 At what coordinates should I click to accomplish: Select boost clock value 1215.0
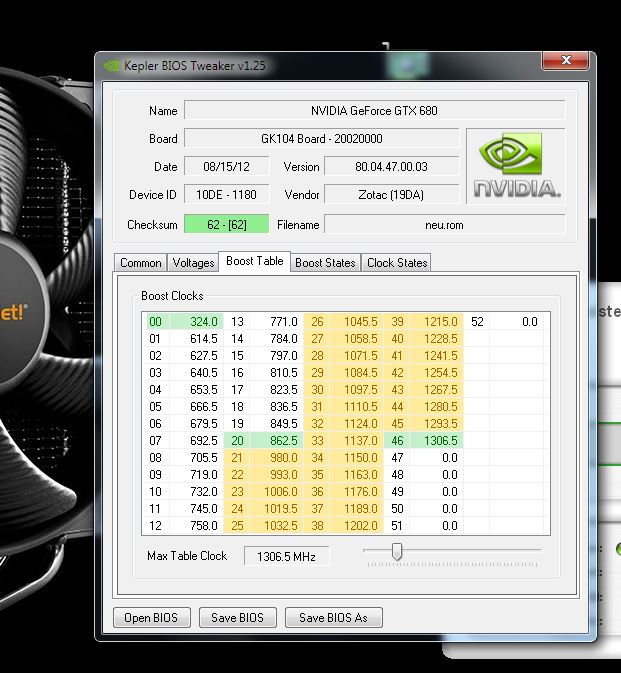[437, 321]
